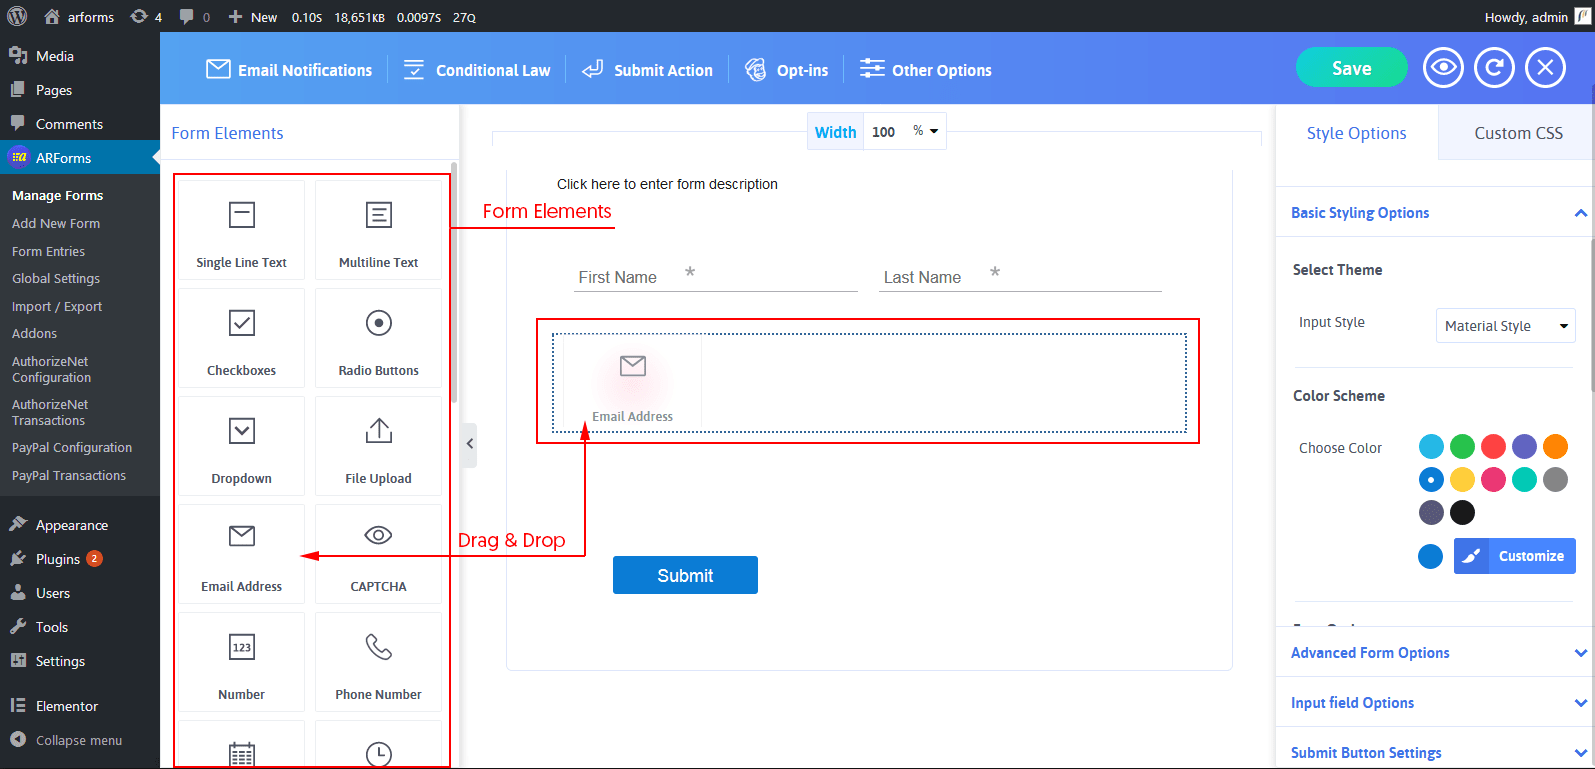
Task: Preview form using the eye icon
Action: point(1443,68)
